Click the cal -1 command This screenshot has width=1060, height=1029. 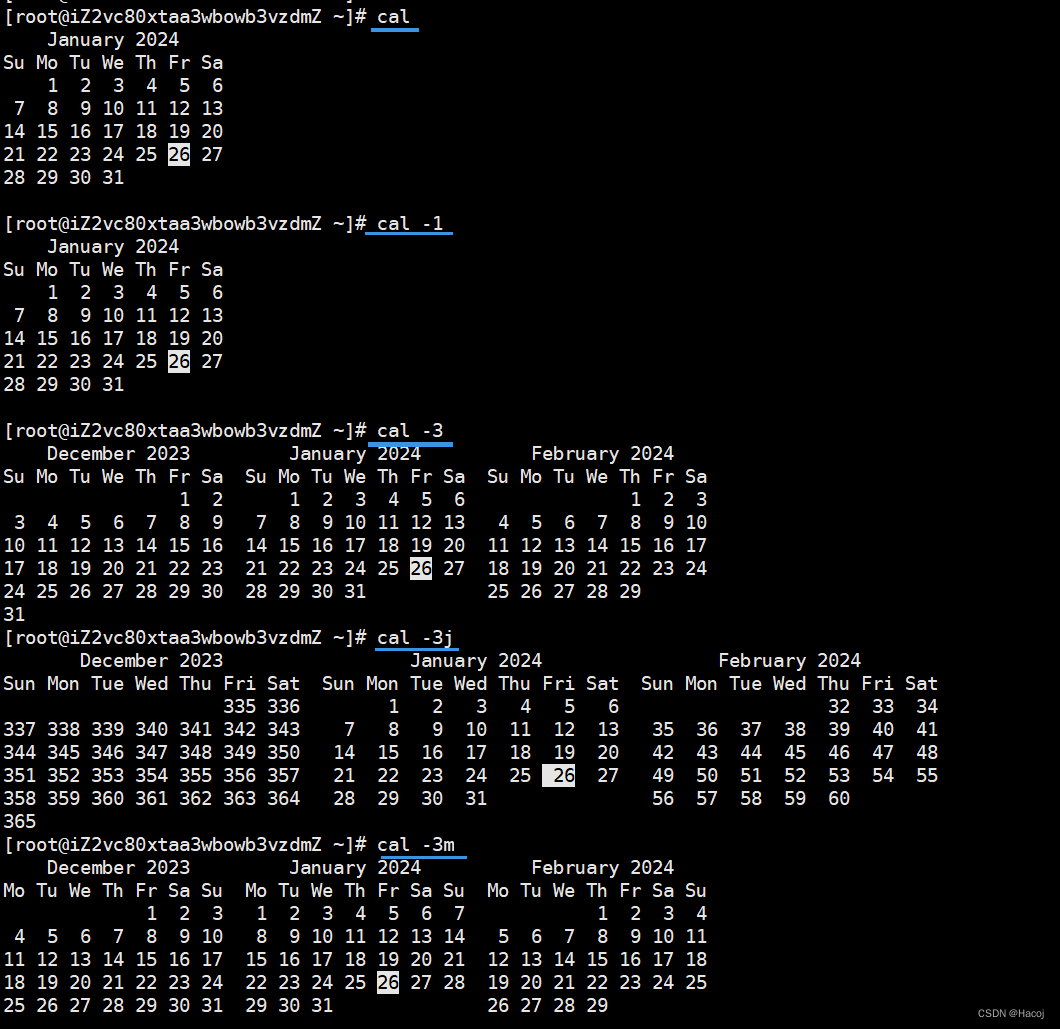click(408, 223)
